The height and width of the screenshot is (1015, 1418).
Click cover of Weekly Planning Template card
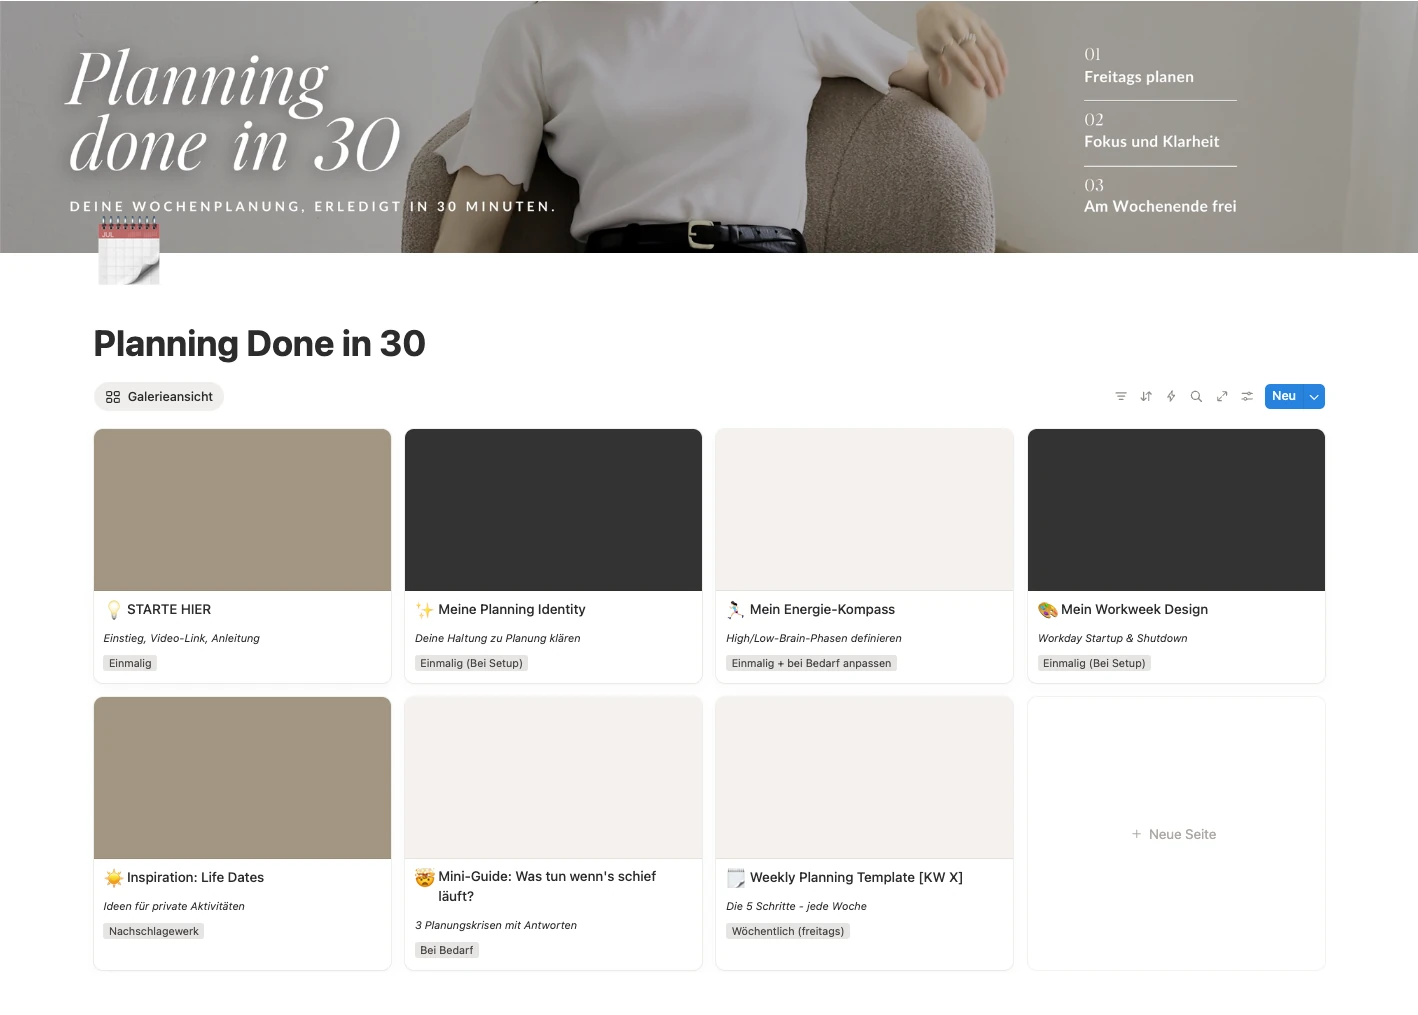coord(864,778)
